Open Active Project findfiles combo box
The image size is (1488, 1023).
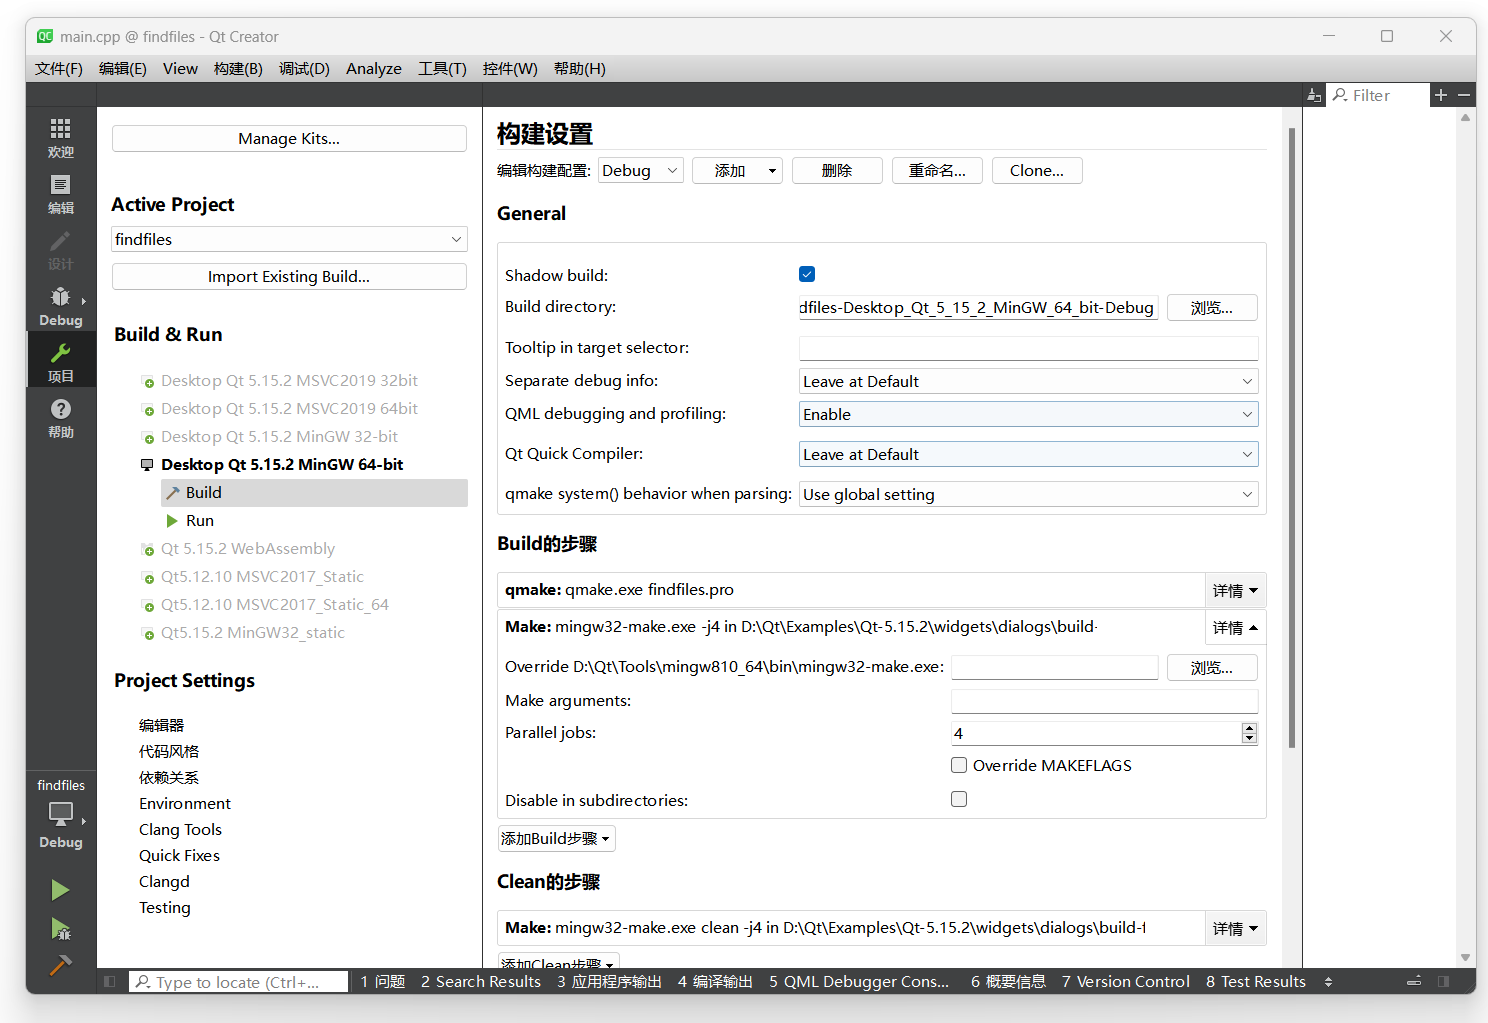[x=289, y=239]
